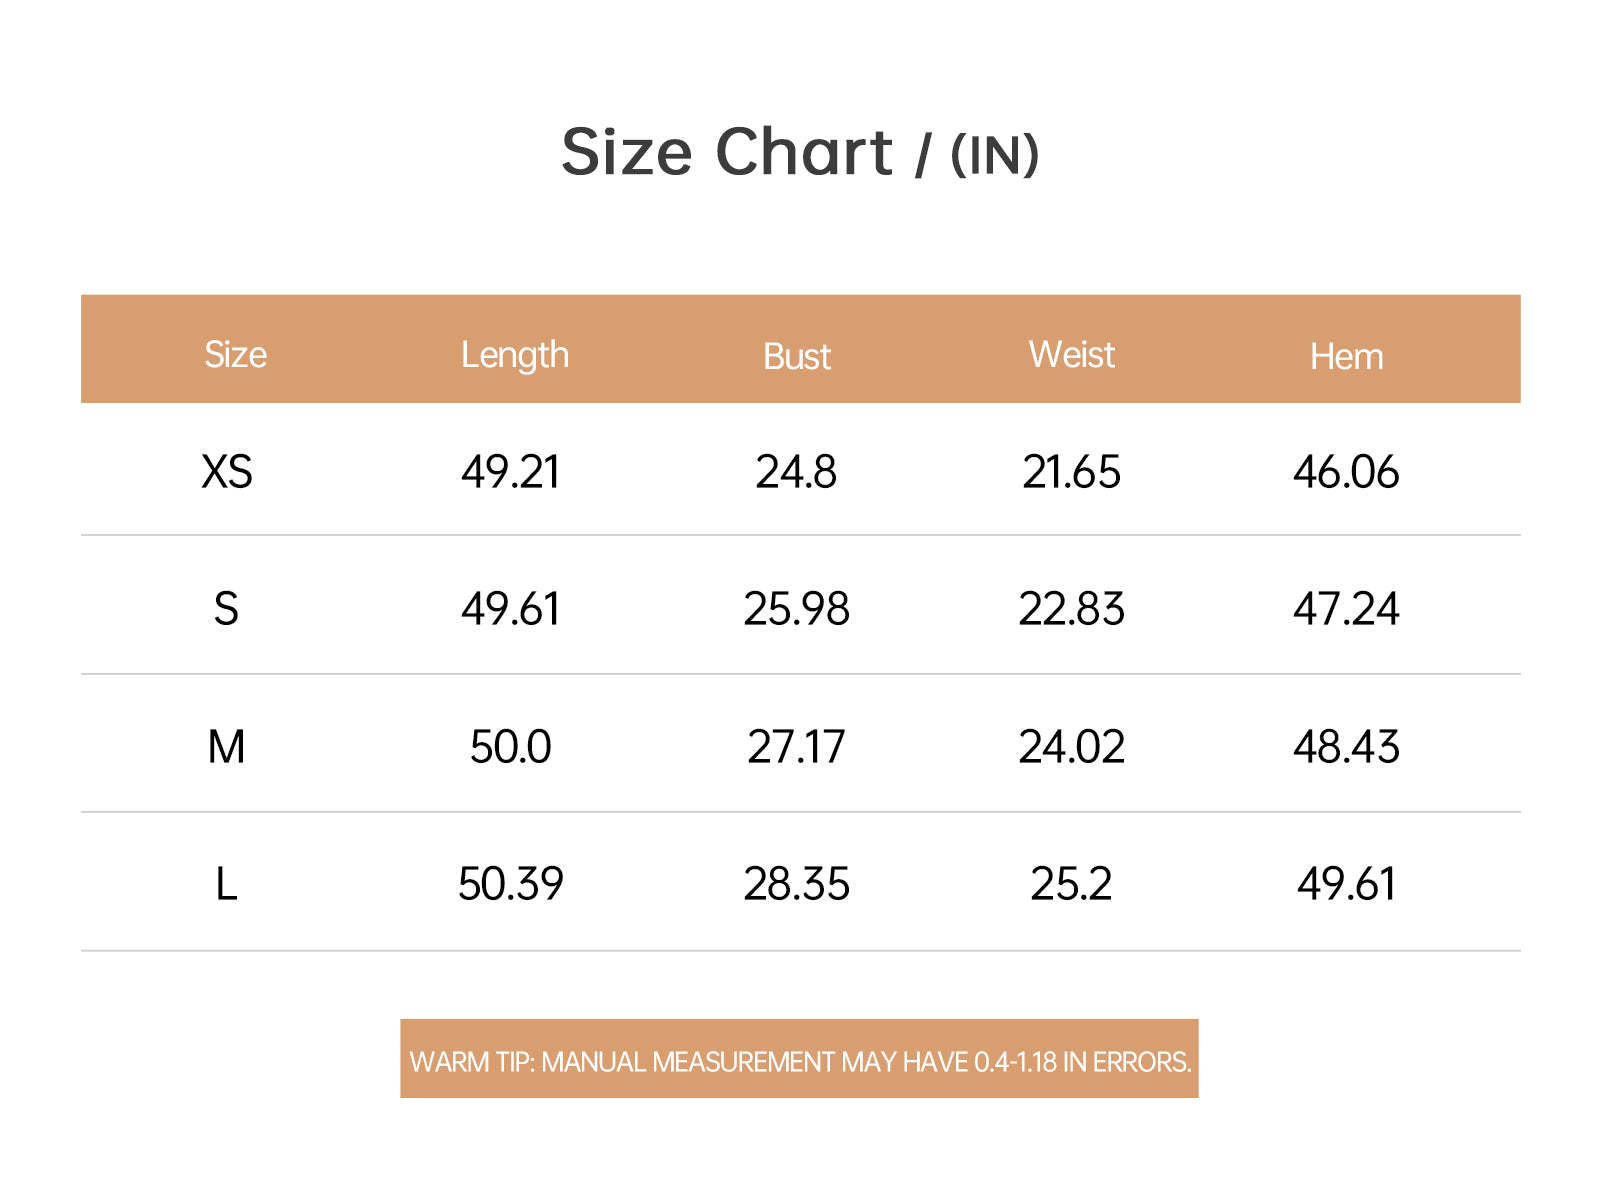Select the Hem column header
1600x1200 pixels.
[1347, 357]
